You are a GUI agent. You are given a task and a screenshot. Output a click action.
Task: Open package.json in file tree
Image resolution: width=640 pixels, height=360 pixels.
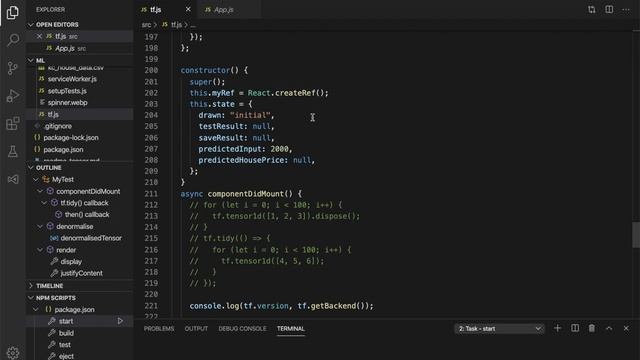coord(80,149)
